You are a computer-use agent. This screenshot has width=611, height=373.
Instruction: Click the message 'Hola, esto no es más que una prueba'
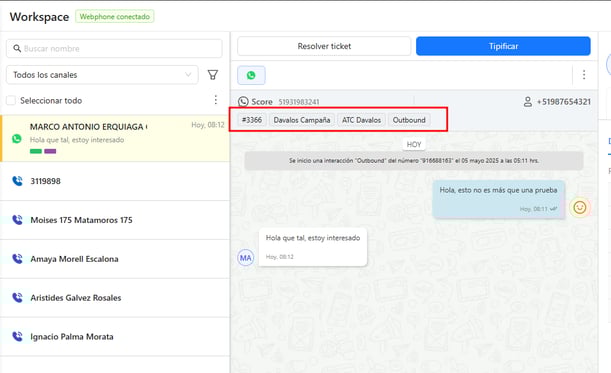click(498, 199)
